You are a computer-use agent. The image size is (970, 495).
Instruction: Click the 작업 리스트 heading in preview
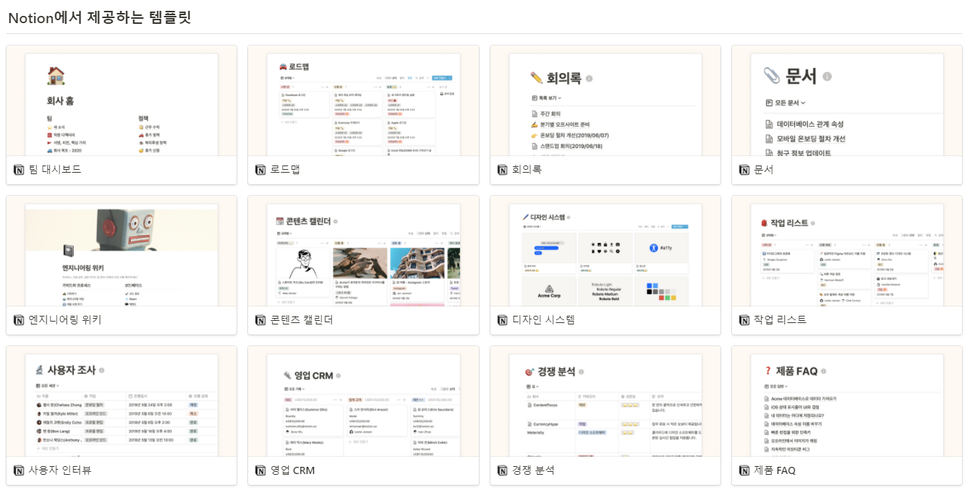tap(789, 223)
